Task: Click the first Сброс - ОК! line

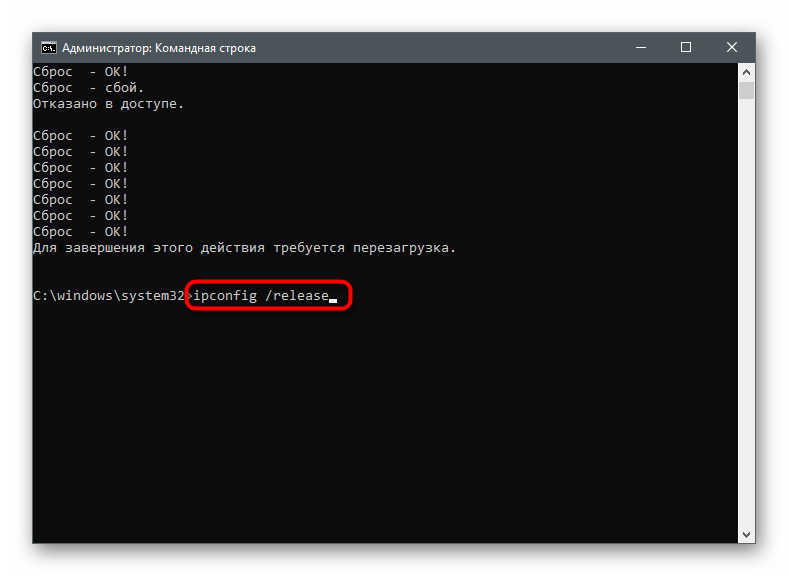Action: tap(80, 72)
